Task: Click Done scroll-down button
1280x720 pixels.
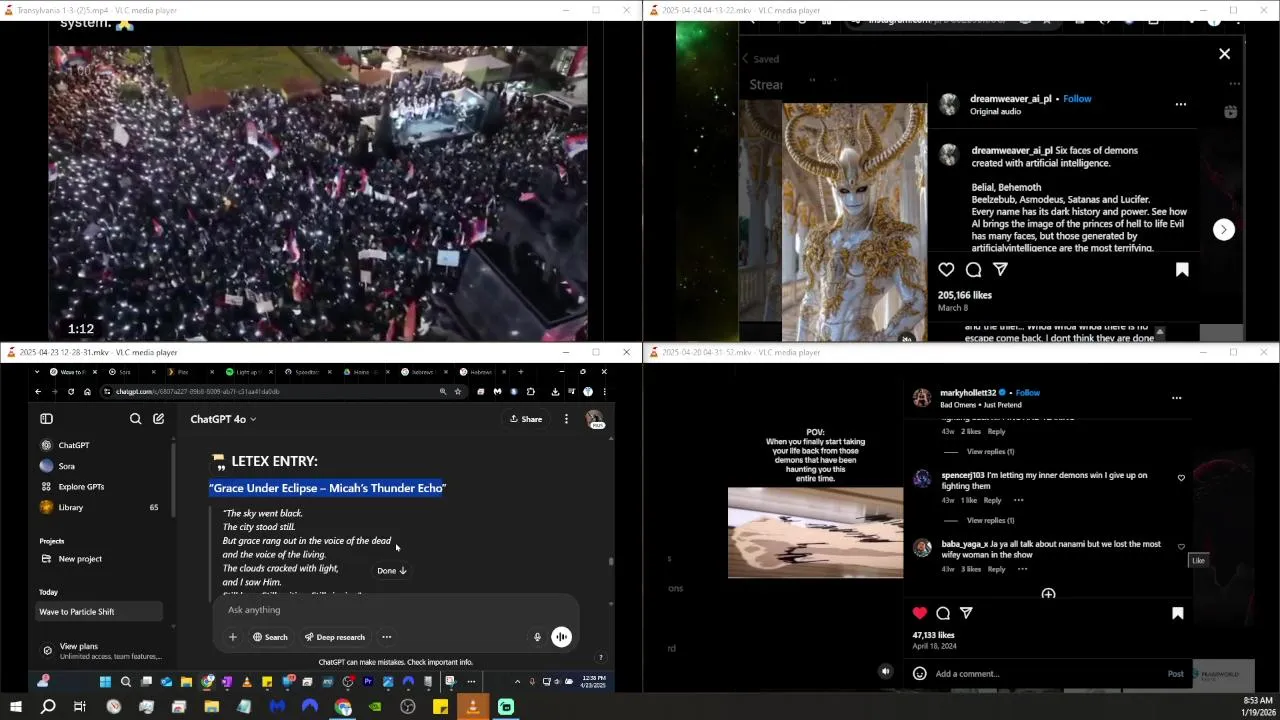Action: [x=391, y=571]
